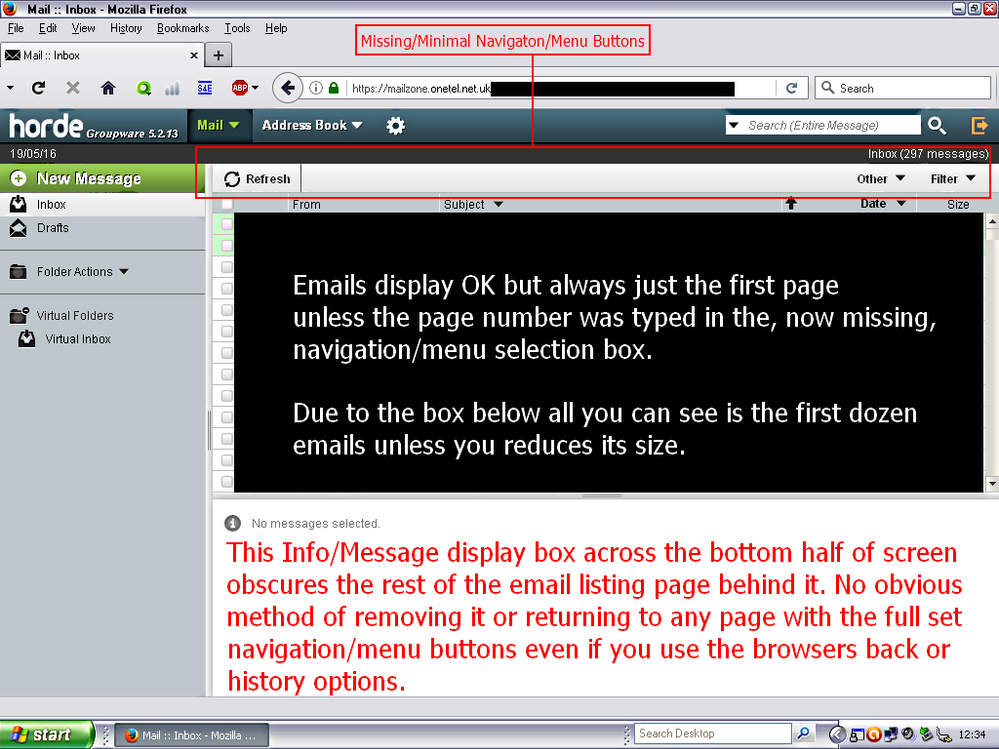Open the Help menu
The width and height of the screenshot is (999, 749).
coord(276,28)
